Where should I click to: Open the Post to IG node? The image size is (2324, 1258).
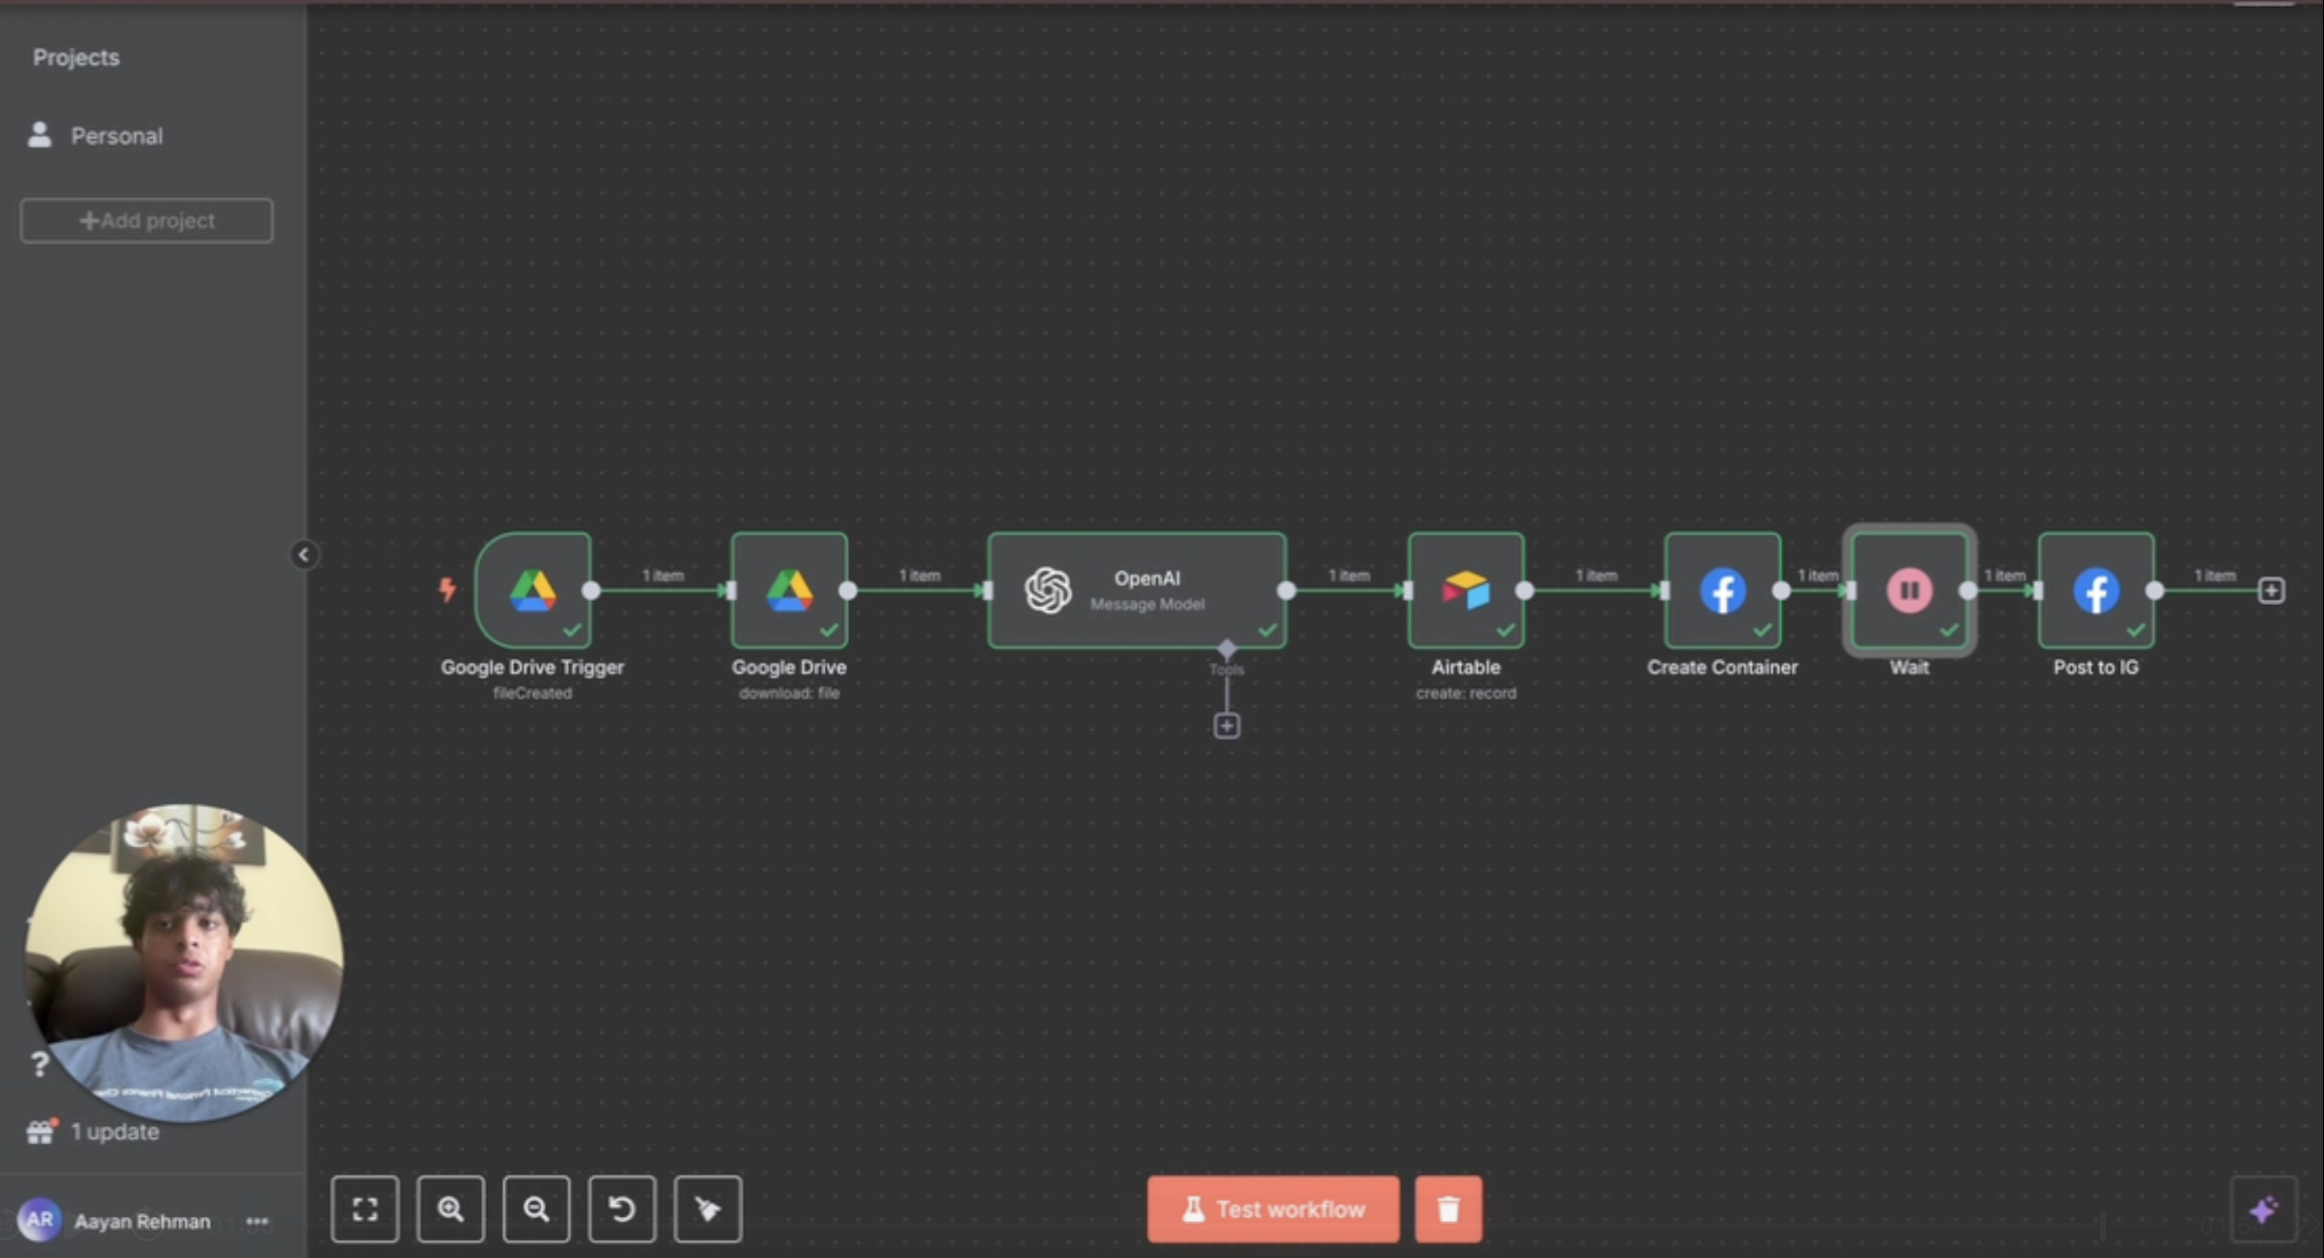click(2096, 590)
